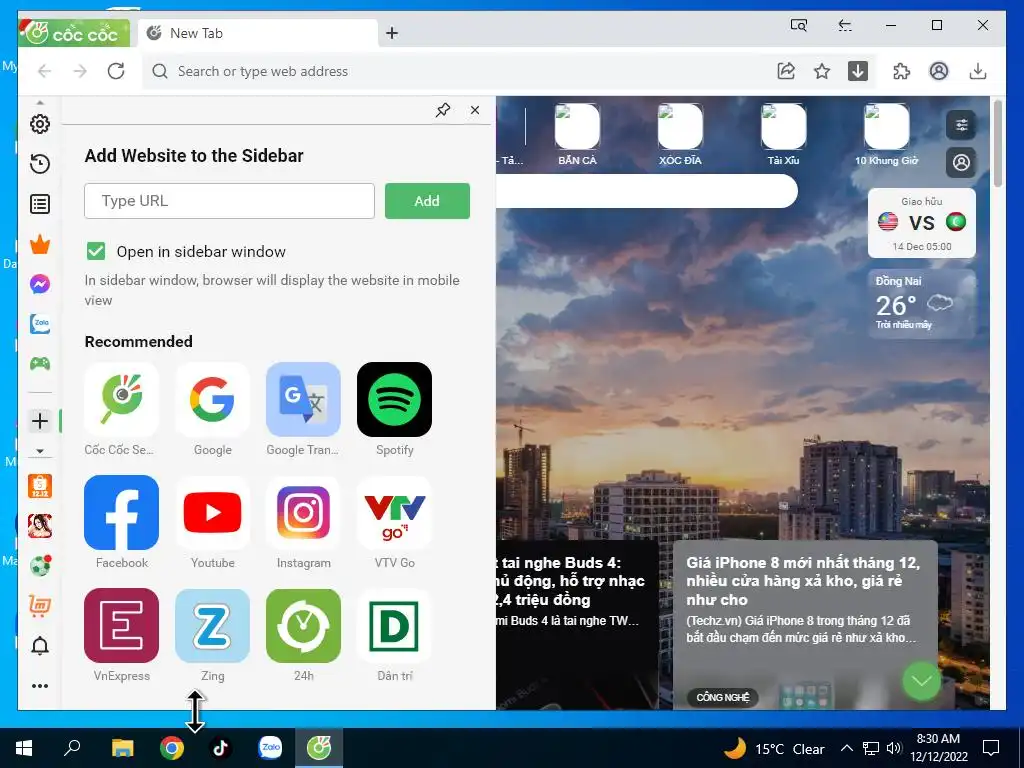The width and height of the screenshot is (1024, 768).
Task: Open the reading list sidebar icon
Action: [40, 204]
